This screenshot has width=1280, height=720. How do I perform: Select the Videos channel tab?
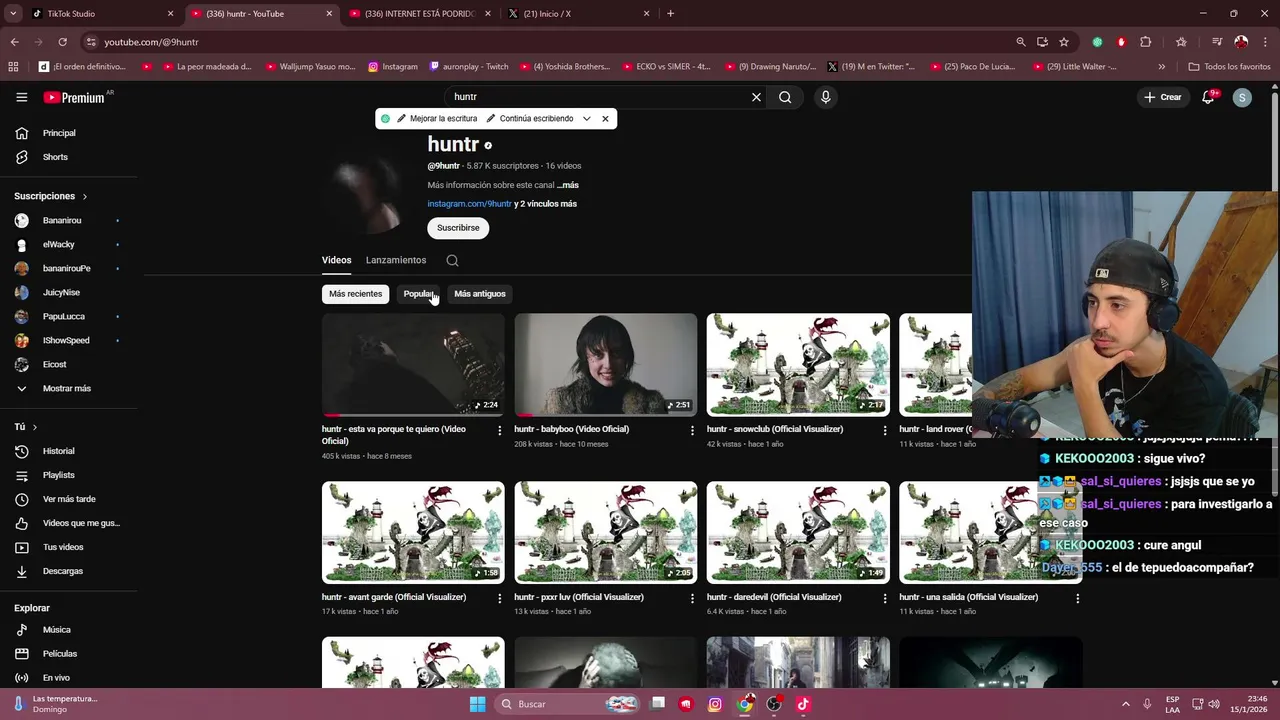tap(336, 260)
